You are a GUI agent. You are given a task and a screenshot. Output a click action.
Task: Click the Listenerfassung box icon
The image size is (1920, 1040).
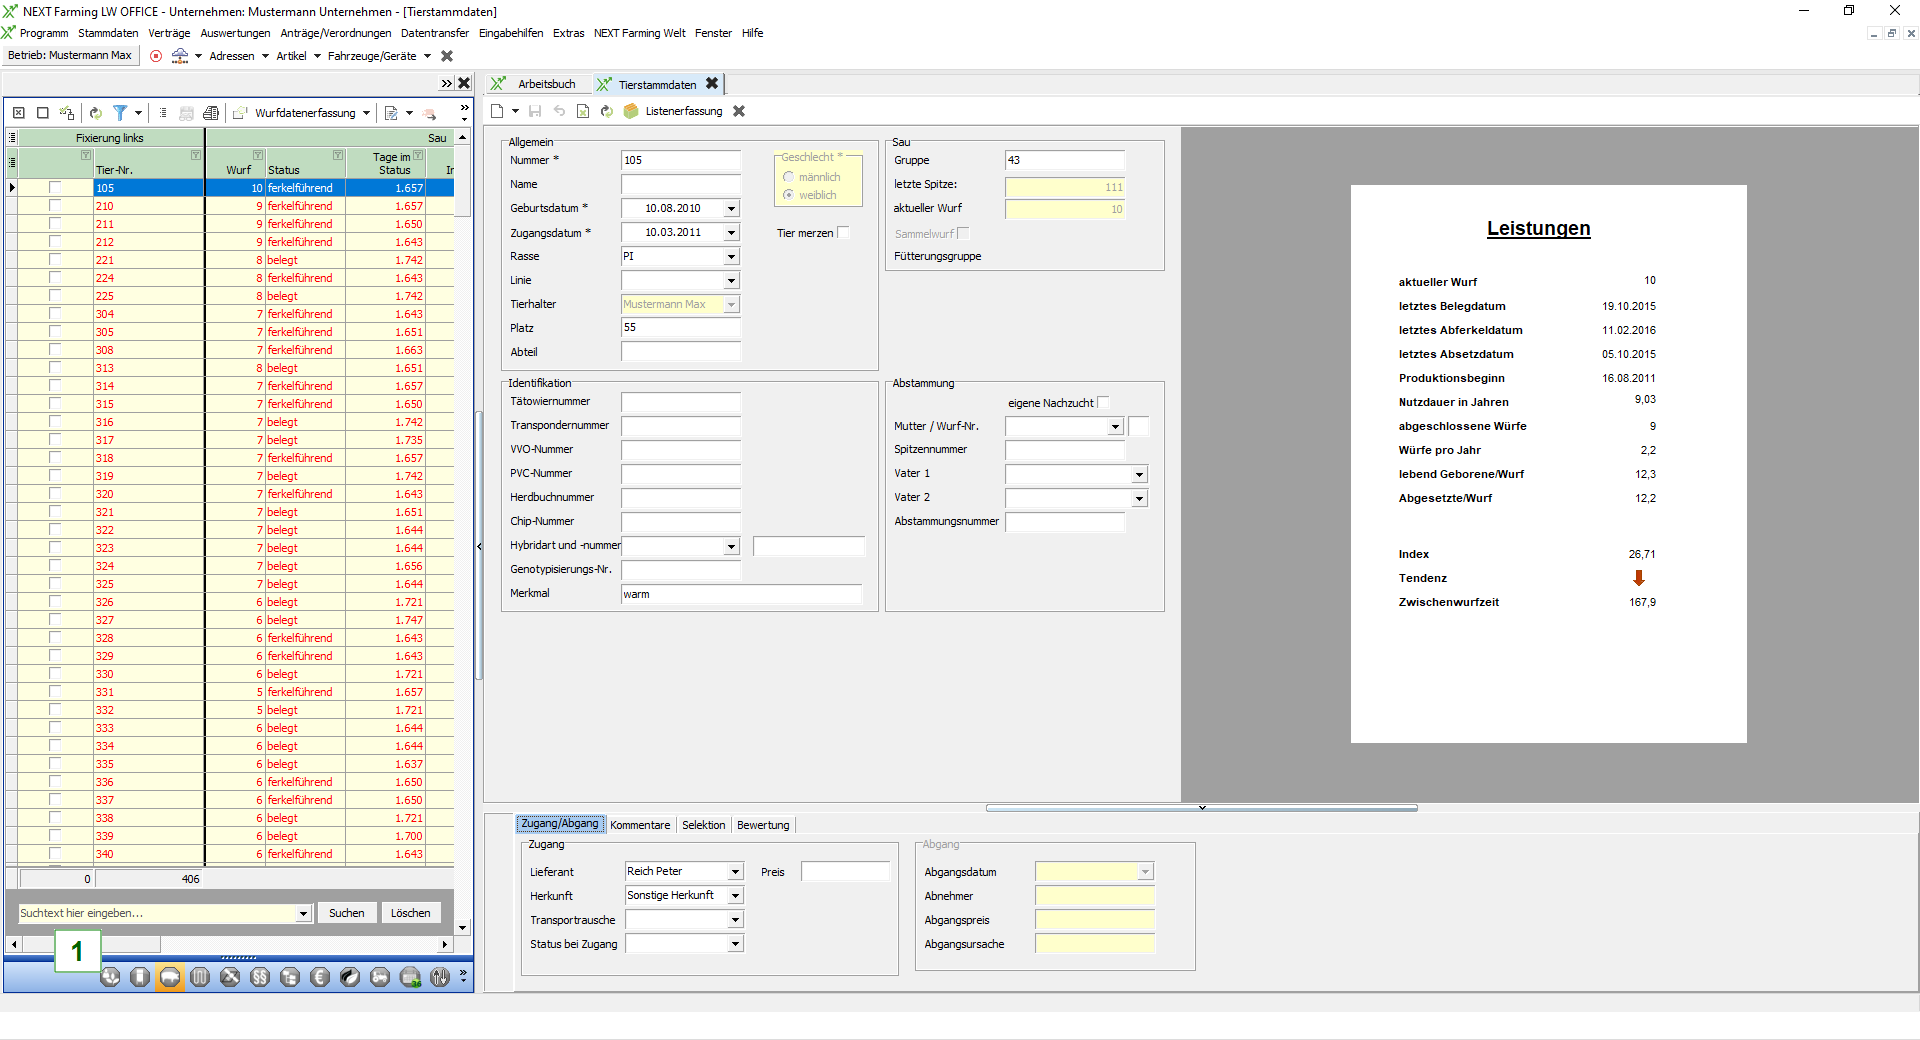pos(631,111)
